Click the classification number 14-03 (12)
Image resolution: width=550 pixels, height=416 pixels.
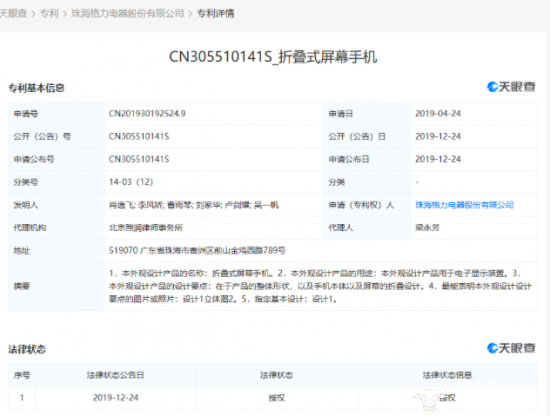(131, 182)
